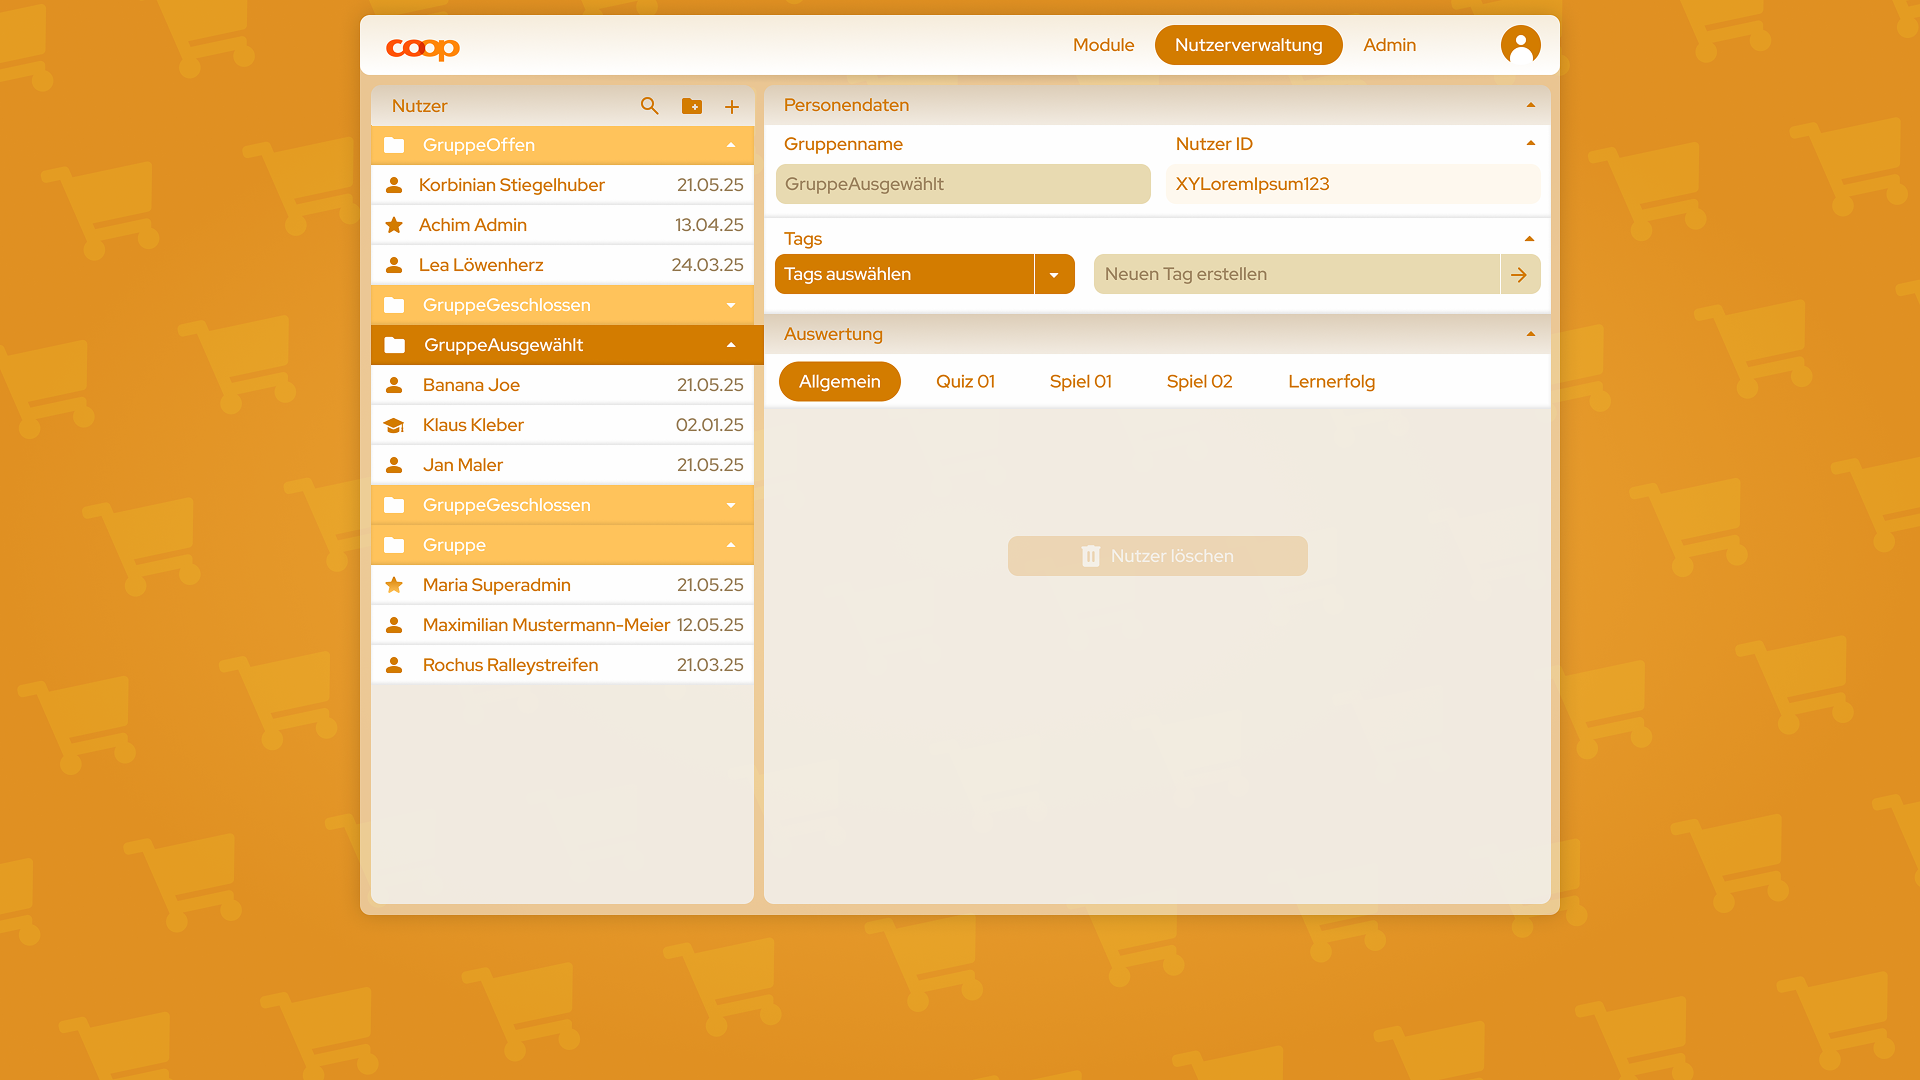Expand the first GruppeGeschlossen folder
Screen dimensions: 1920x1080
731,305
